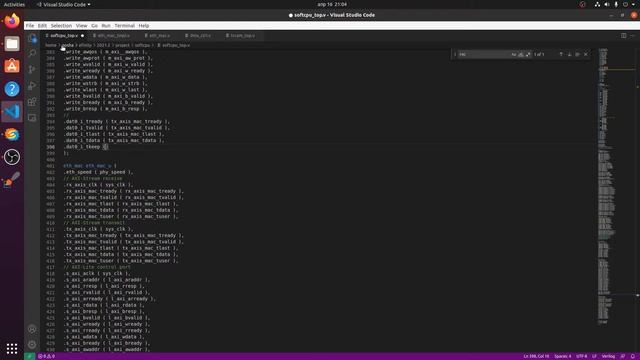Image resolution: width=640 pixels, height=360 pixels.
Task: Click the Split Editor Right icon
Action: (624, 36)
